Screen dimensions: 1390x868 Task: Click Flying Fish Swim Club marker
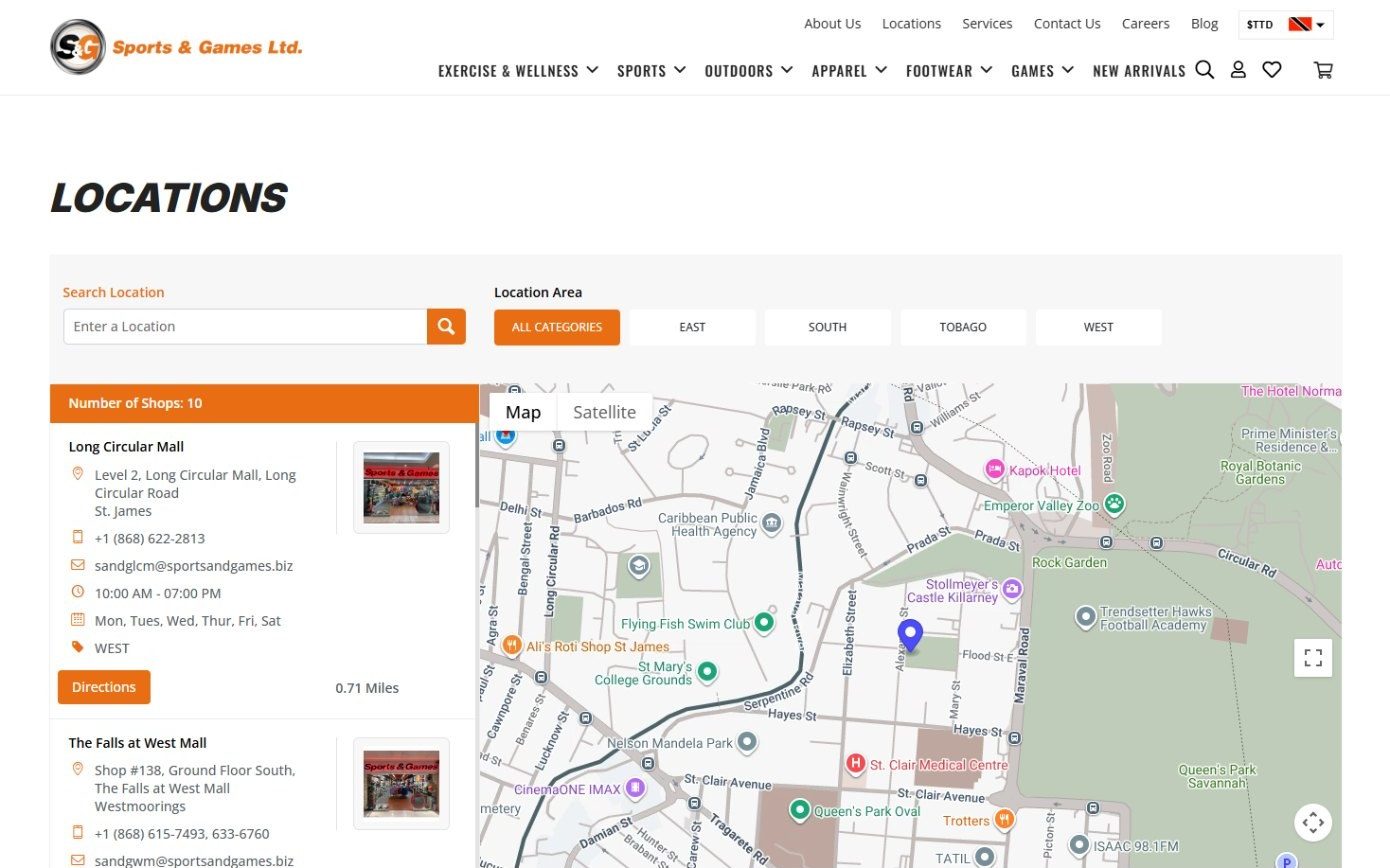point(764,623)
